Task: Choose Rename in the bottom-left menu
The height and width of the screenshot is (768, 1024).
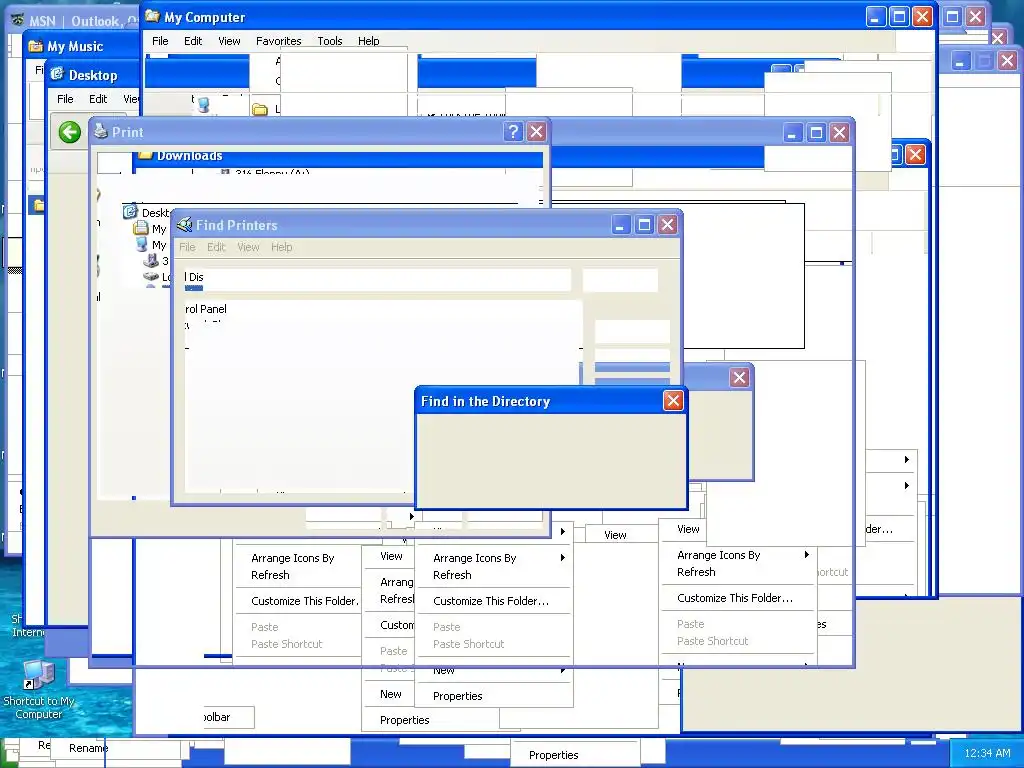Action: pyautogui.click(x=89, y=748)
